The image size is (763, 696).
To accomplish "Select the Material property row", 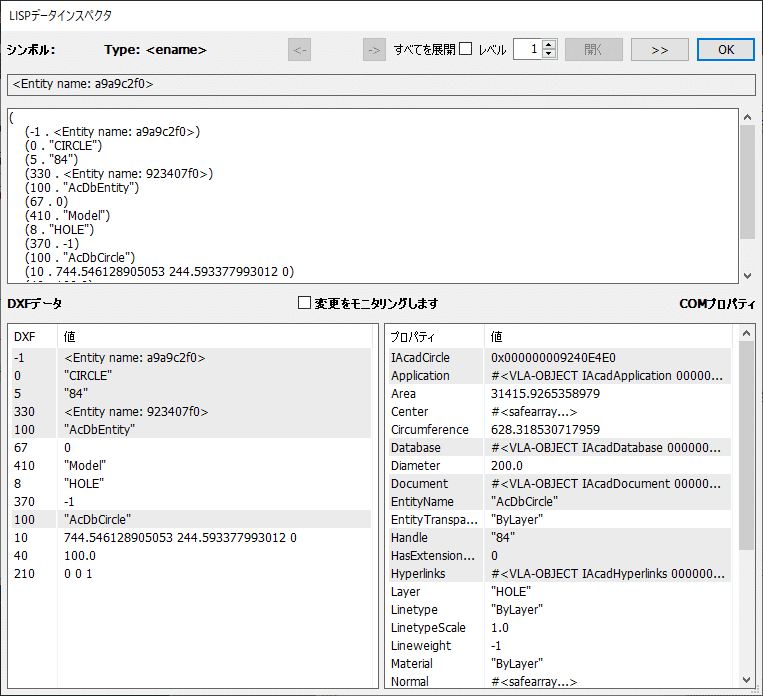I will (560, 664).
